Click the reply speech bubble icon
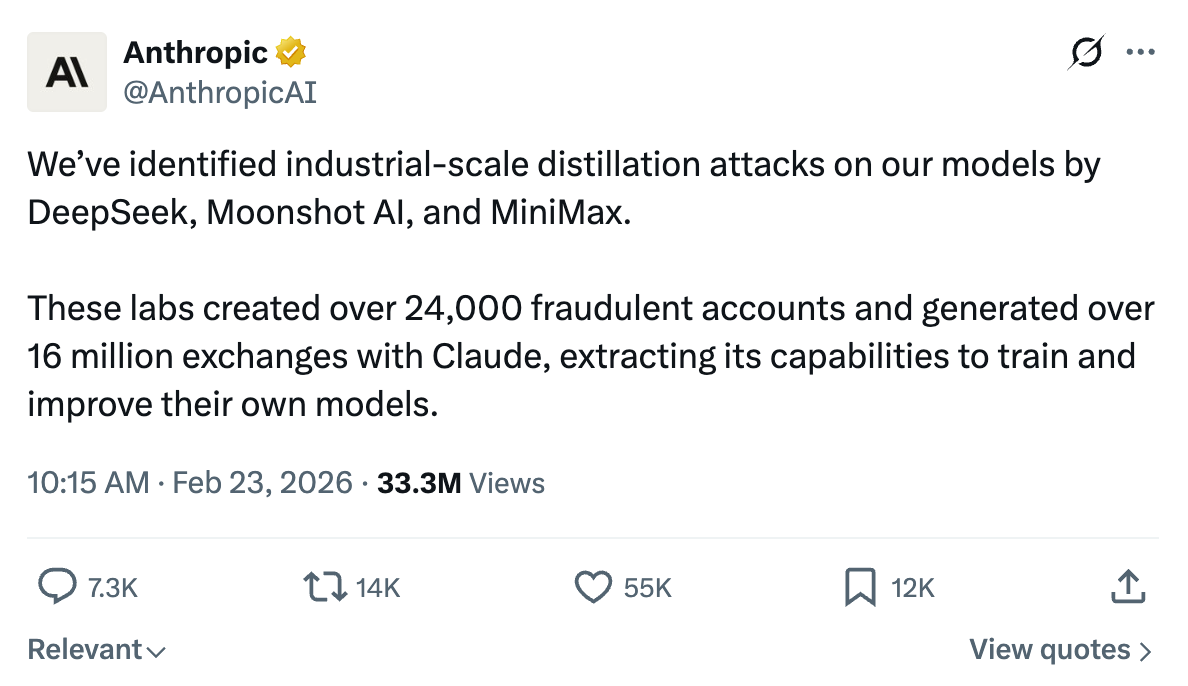 tap(57, 587)
